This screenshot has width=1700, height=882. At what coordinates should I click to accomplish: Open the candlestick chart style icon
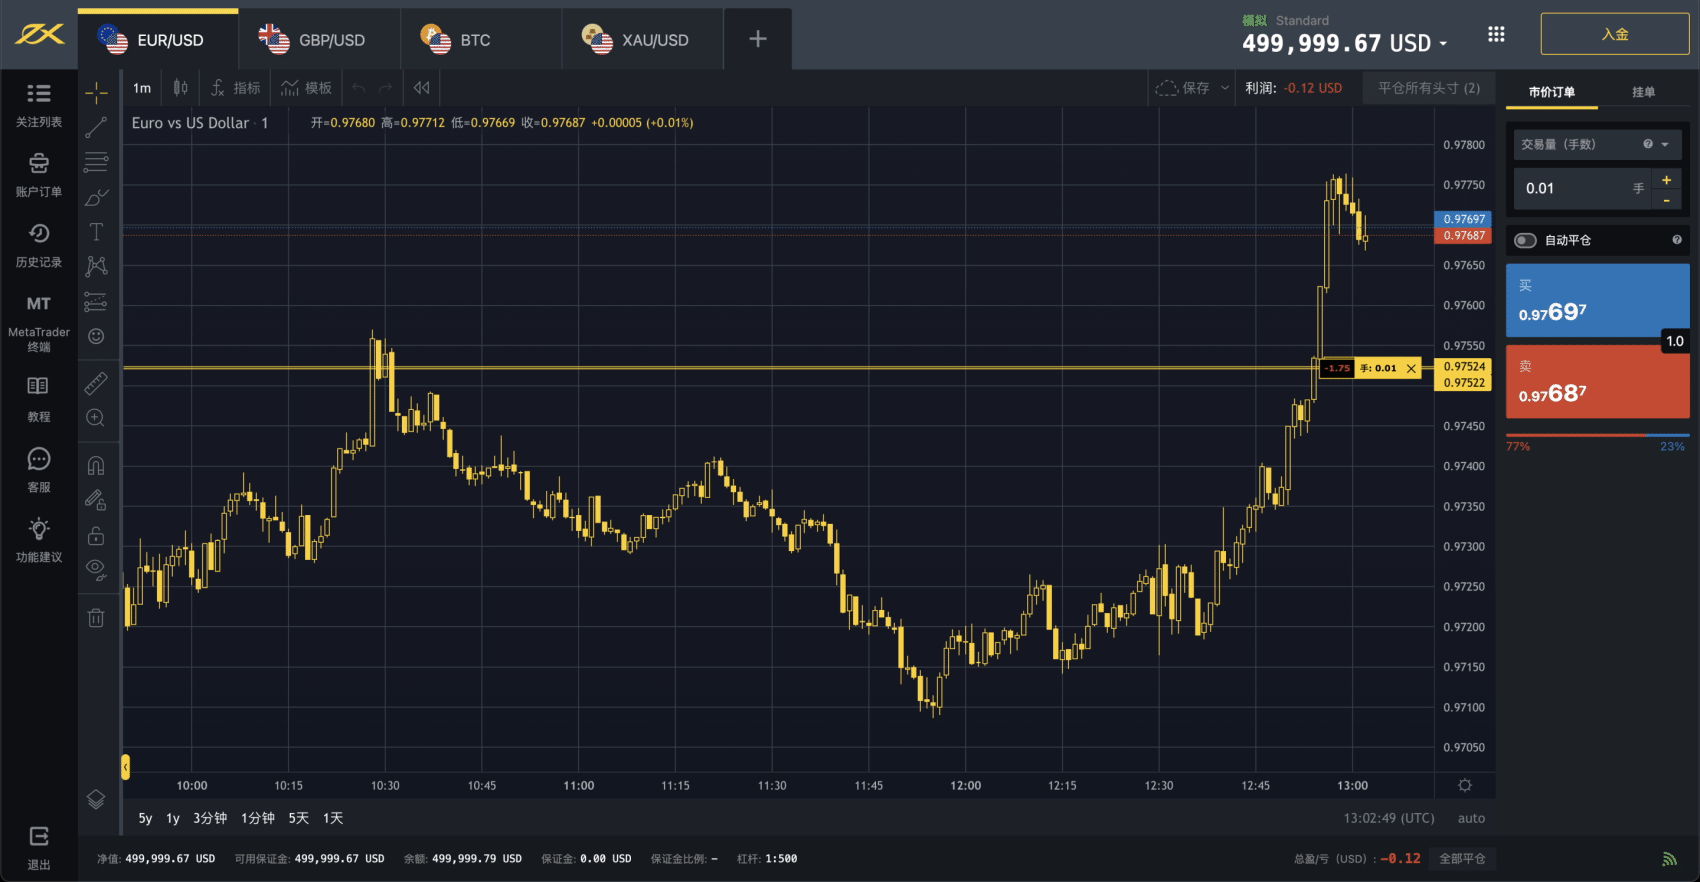(180, 88)
